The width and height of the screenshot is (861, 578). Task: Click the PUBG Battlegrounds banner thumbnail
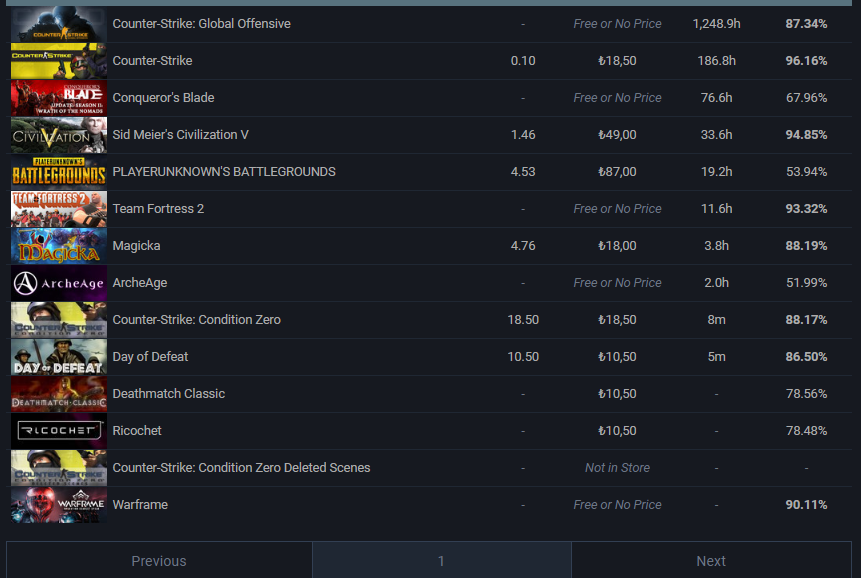tap(59, 172)
